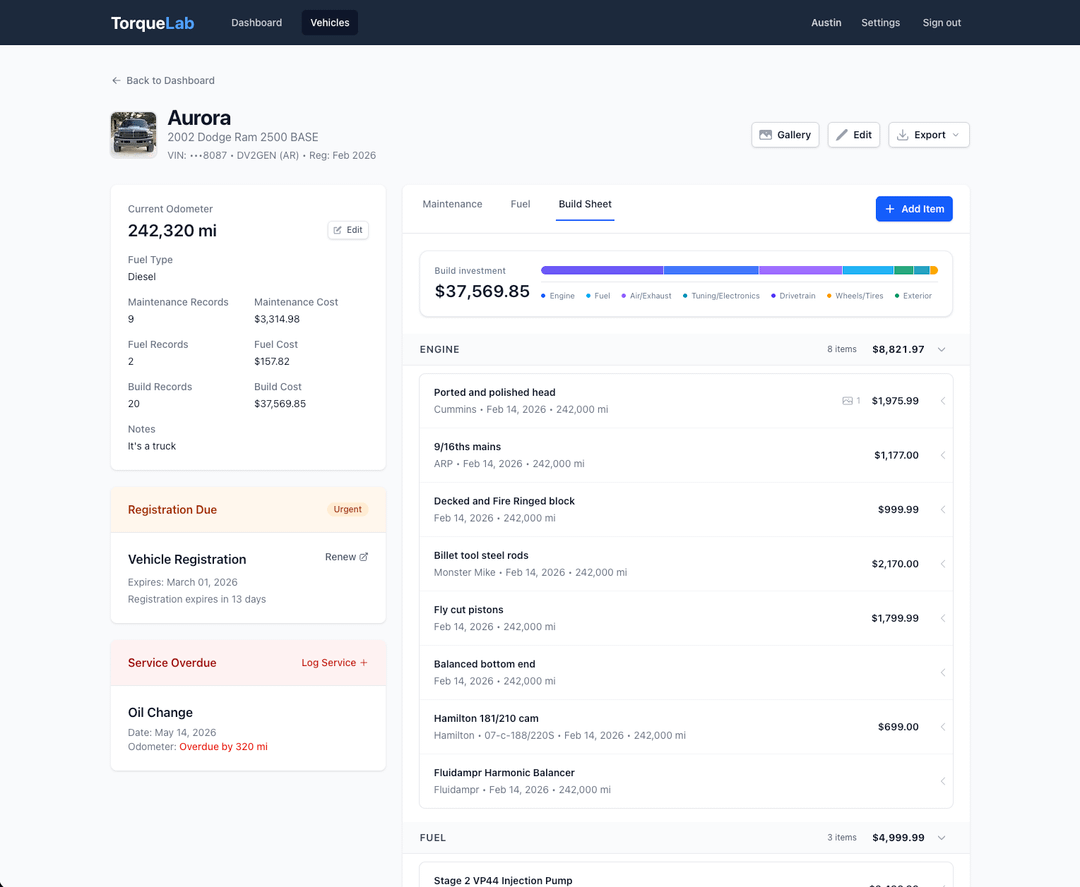1080x887 pixels.
Task: Expand the Fly cut pistons row chevron
Action: point(942,618)
